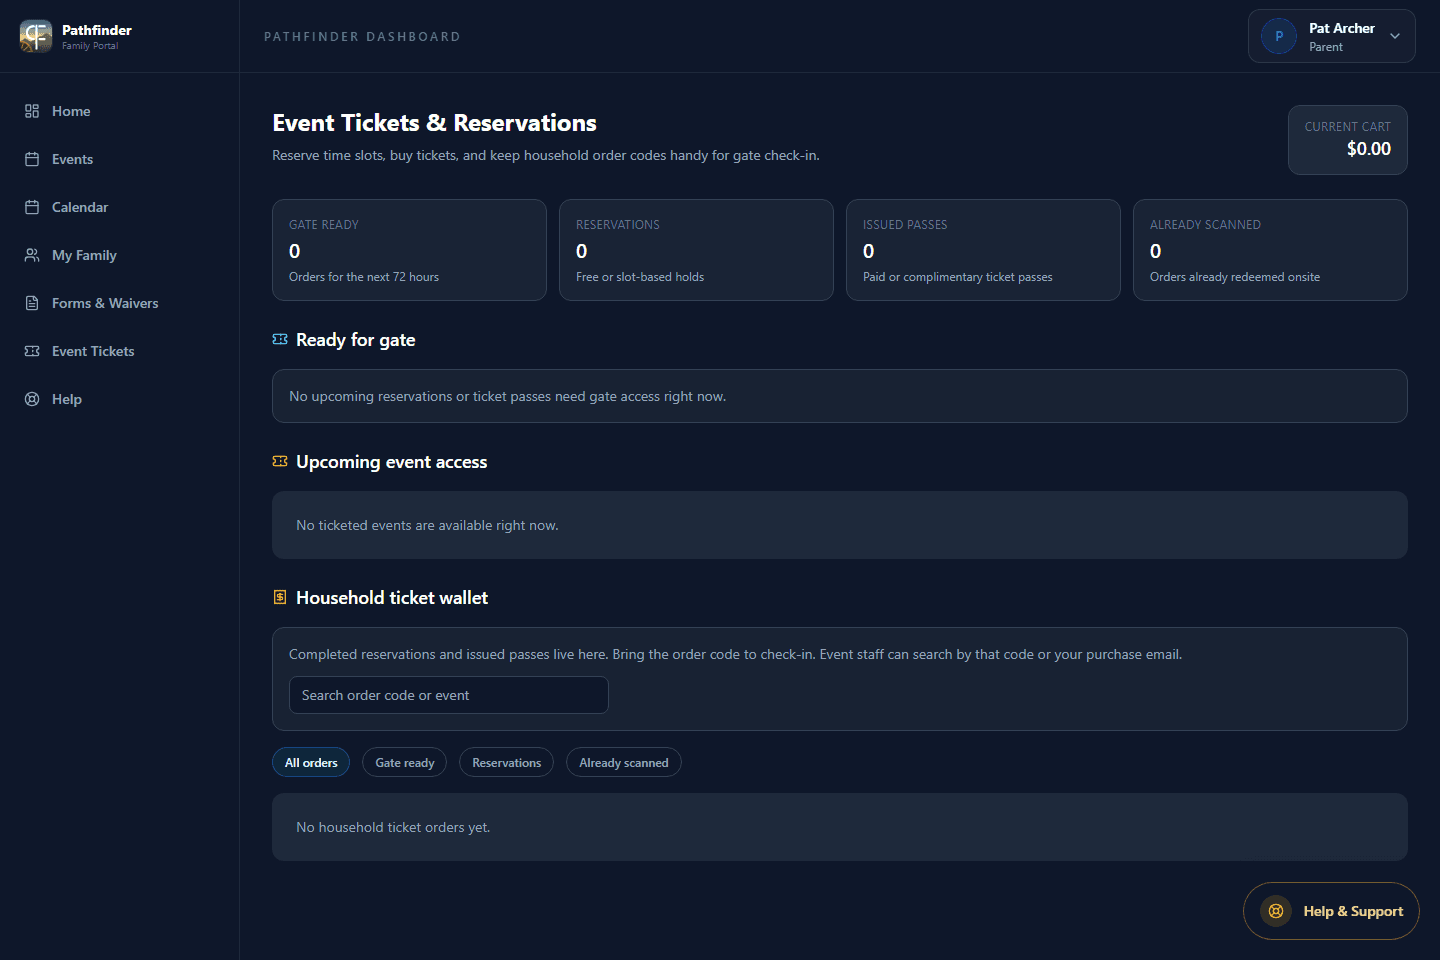This screenshot has width=1440, height=960.
Task: Click the Calendar icon in sidebar
Action: pos(32,207)
